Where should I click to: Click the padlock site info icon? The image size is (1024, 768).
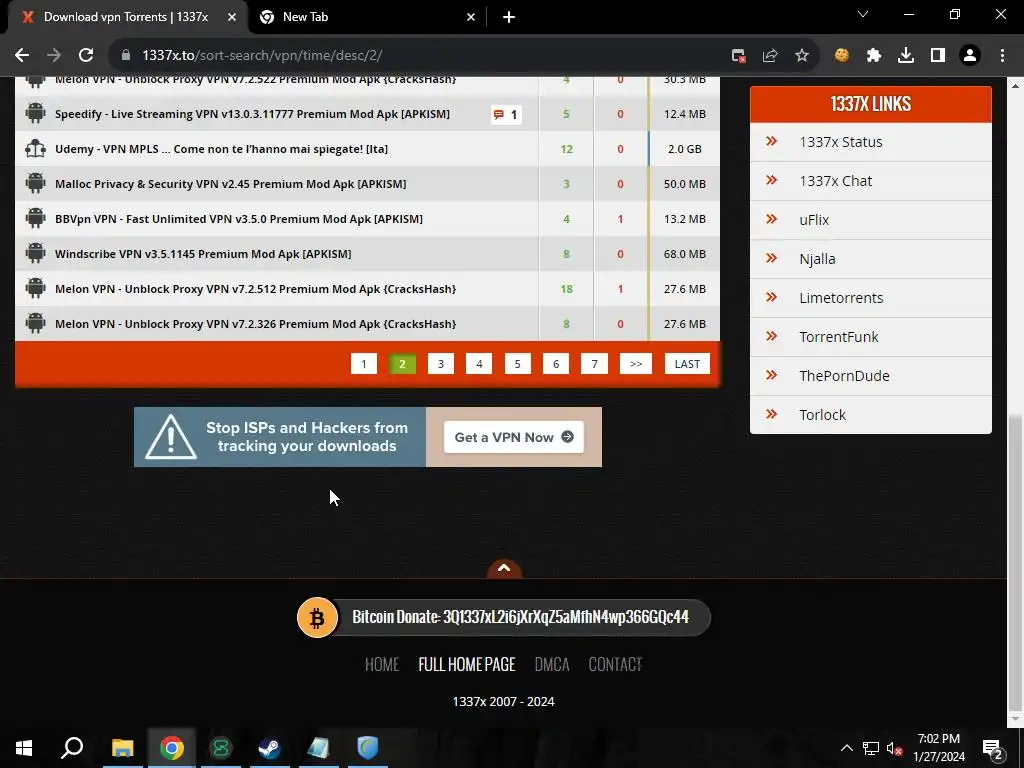126,56
